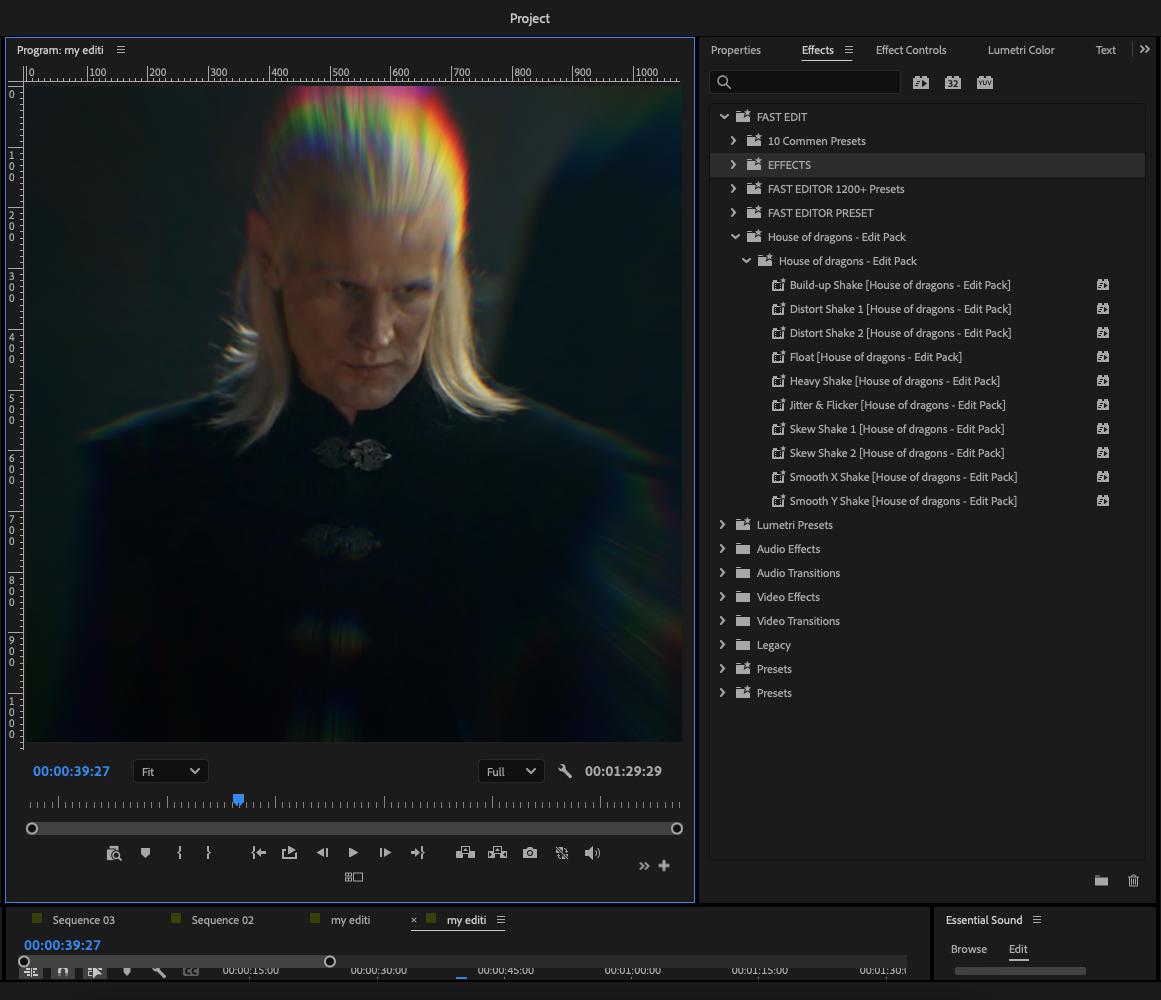Open the Sequence 03 timeline tab
This screenshot has height=1000, width=1161.
[84, 920]
